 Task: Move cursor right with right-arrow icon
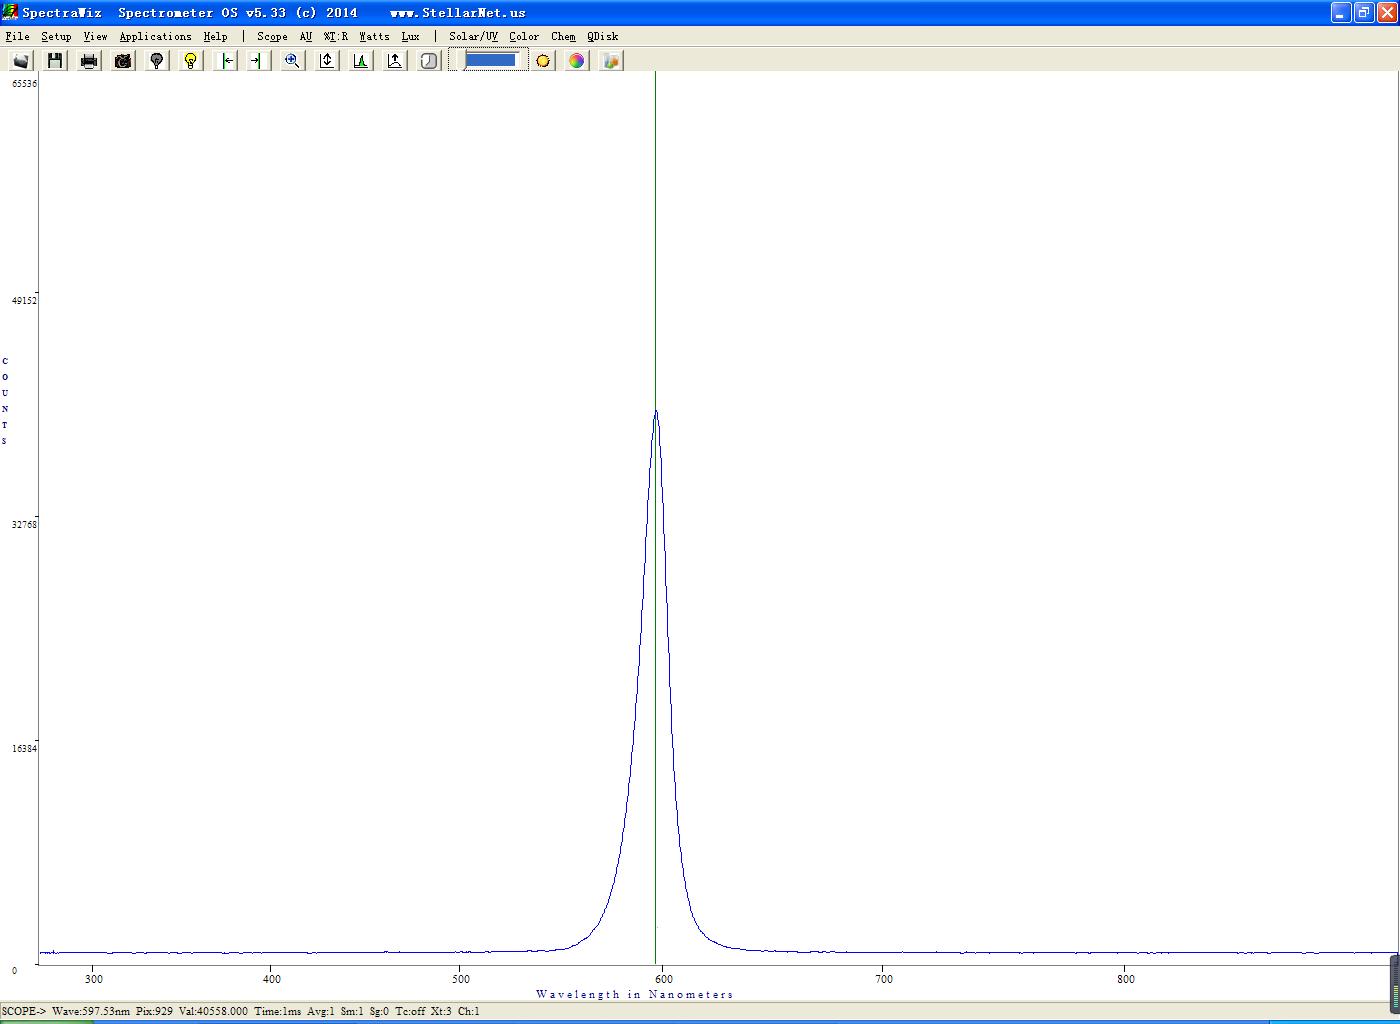(257, 61)
